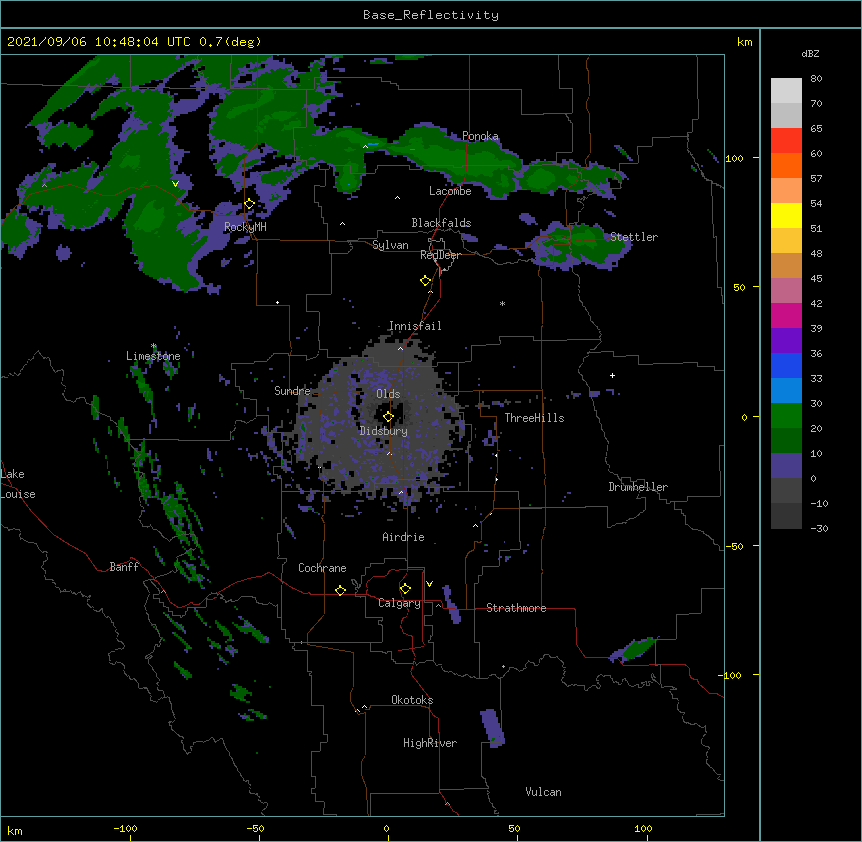Click the yellow diamond marker below Cochrane

click(x=340, y=590)
